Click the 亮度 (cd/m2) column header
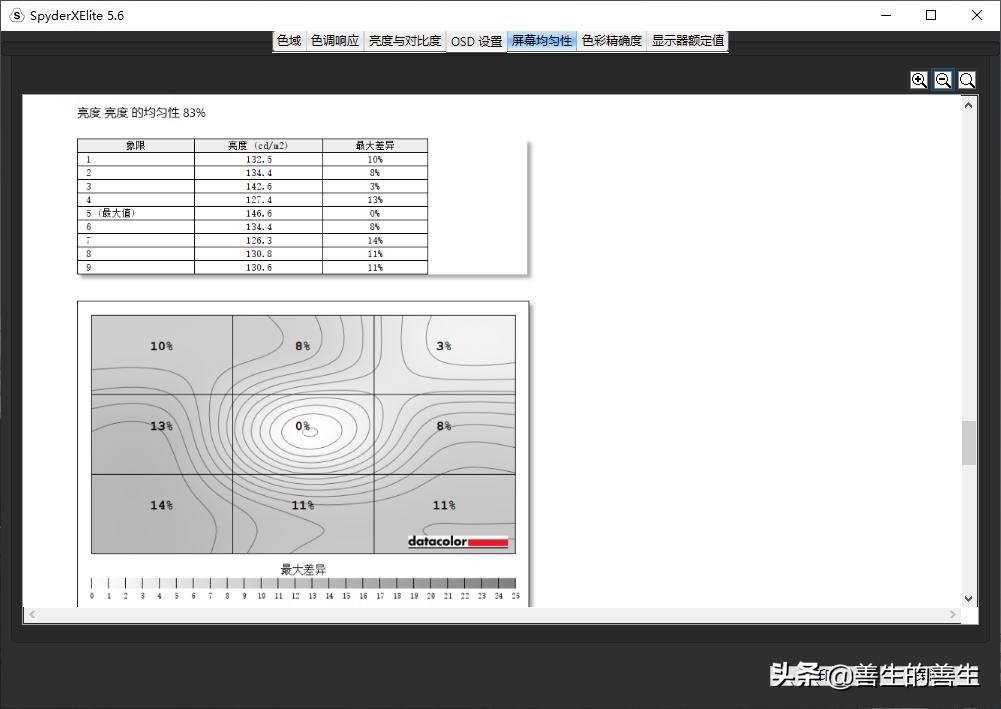The width and height of the screenshot is (1001, 709). click(259, 146)
